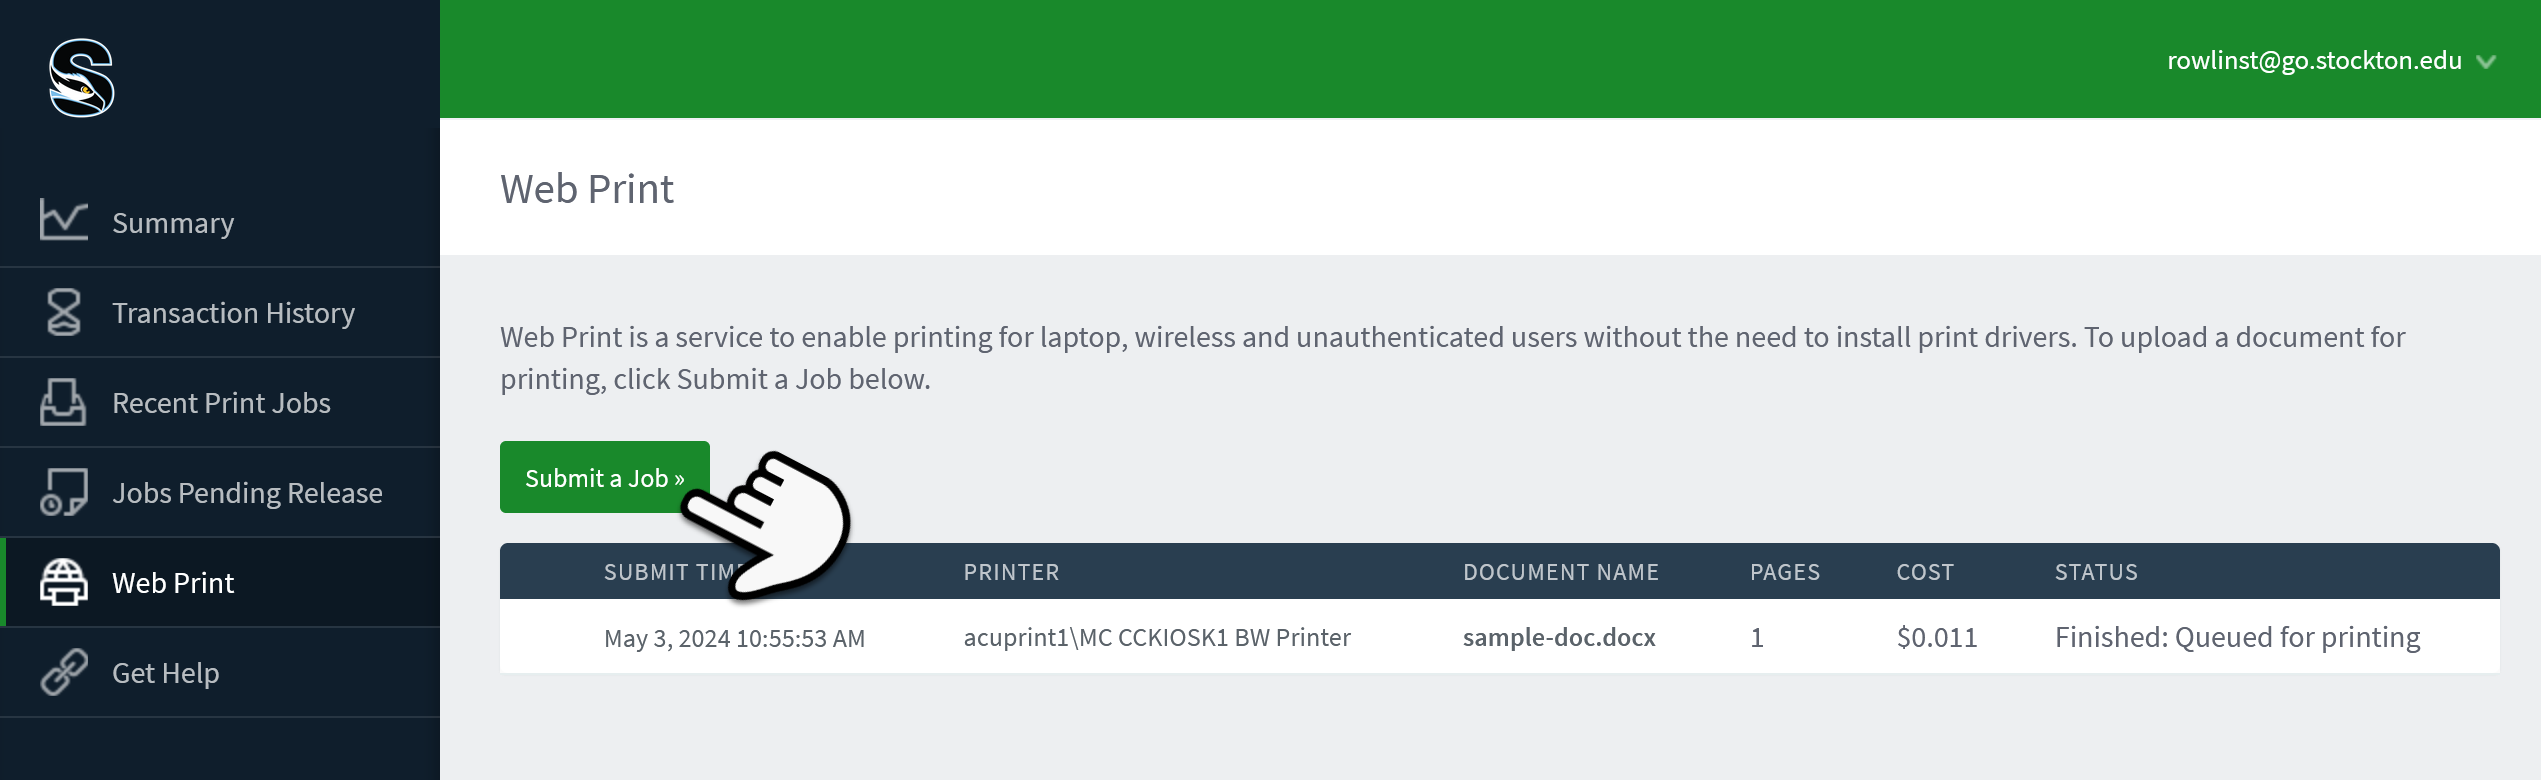Select the May 3, 2024 job row
The width and height of the screenshot is (2541, 780).
coord(1500,637)
